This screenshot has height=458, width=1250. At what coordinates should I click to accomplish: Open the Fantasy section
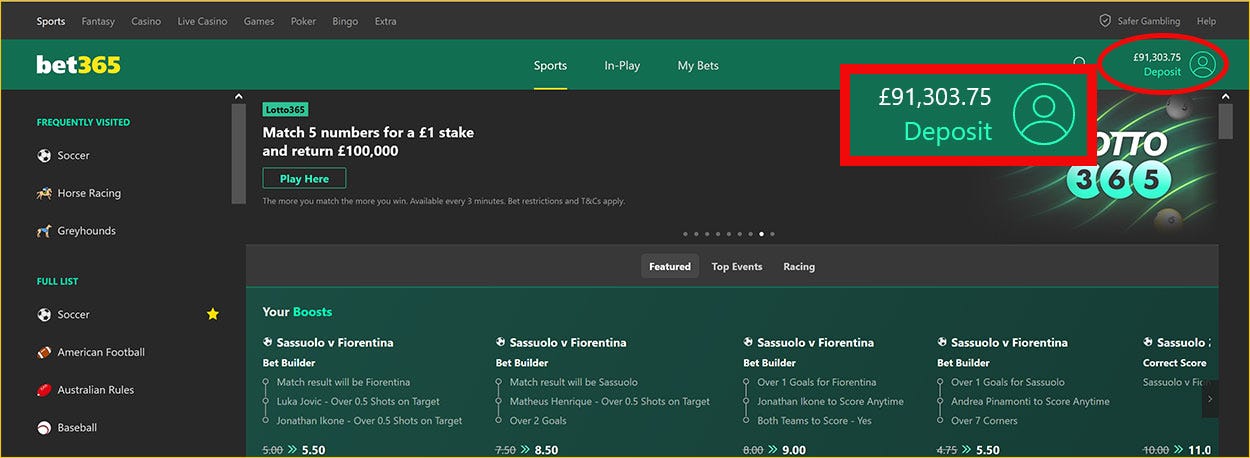click(98, 21)
